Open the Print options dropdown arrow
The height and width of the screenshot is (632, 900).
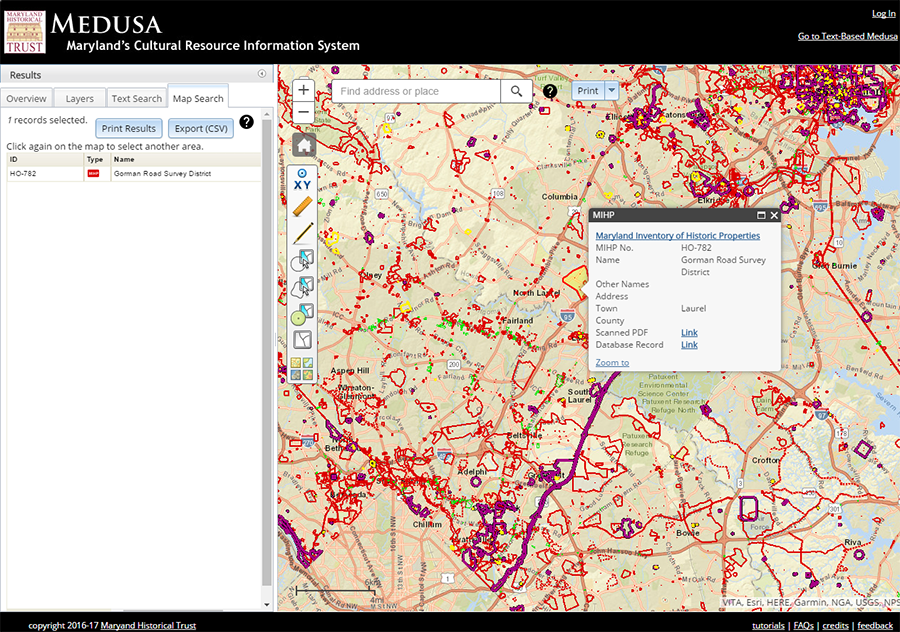coord(612,91)
